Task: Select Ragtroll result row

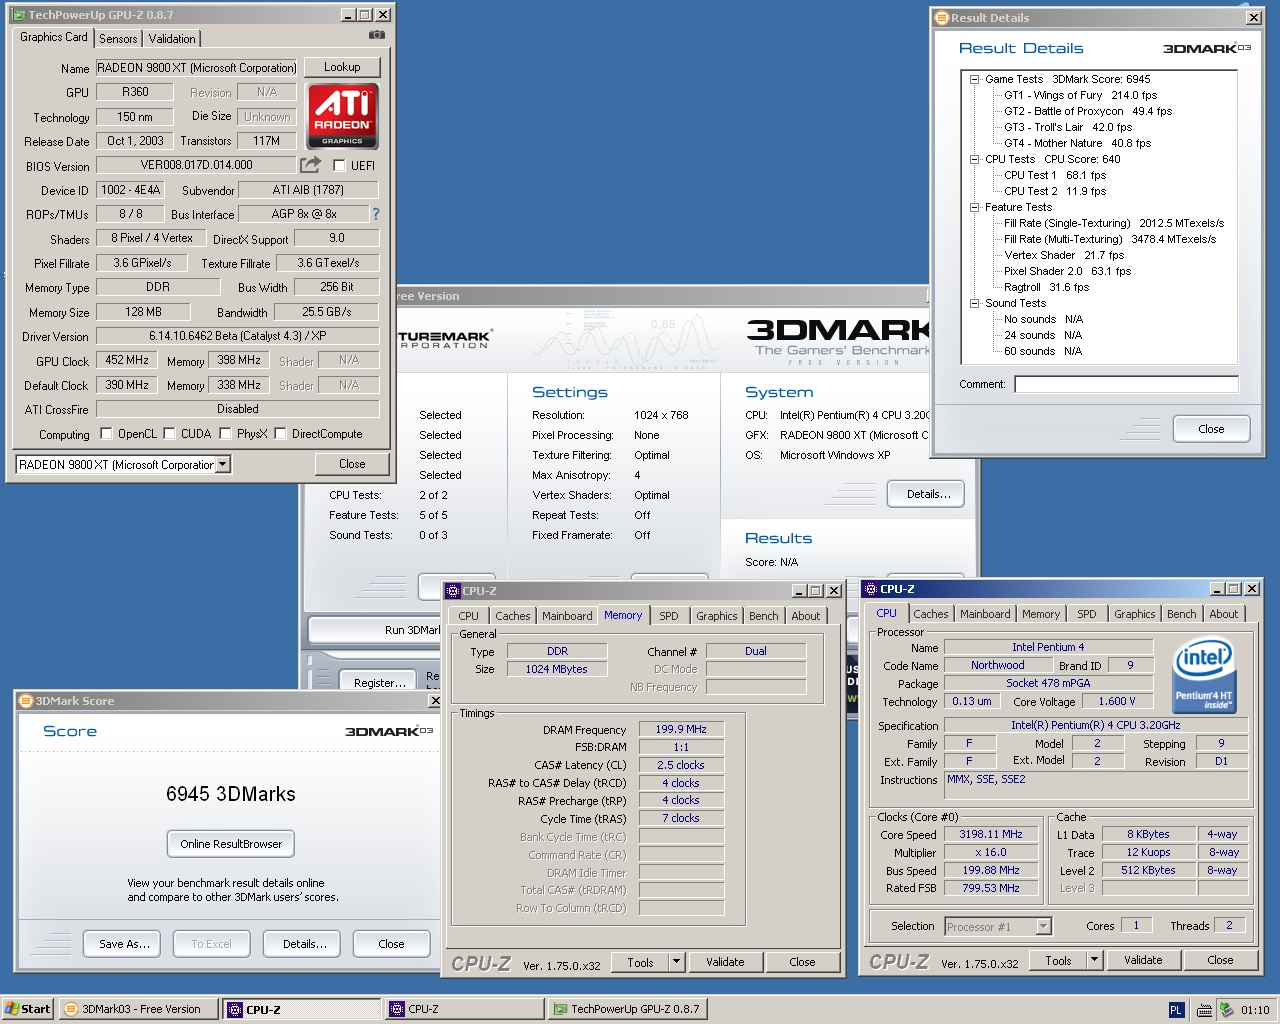Action: click(1047, 287)
